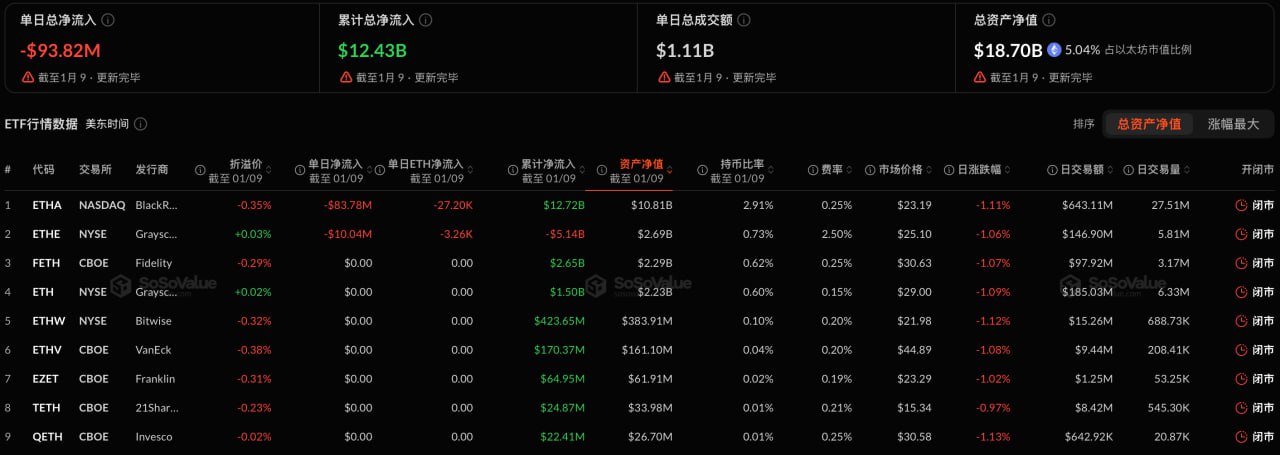Click info icon next to 美东时间
Viewport: 1280px width, 455px height.
click(x=141, y=124)
